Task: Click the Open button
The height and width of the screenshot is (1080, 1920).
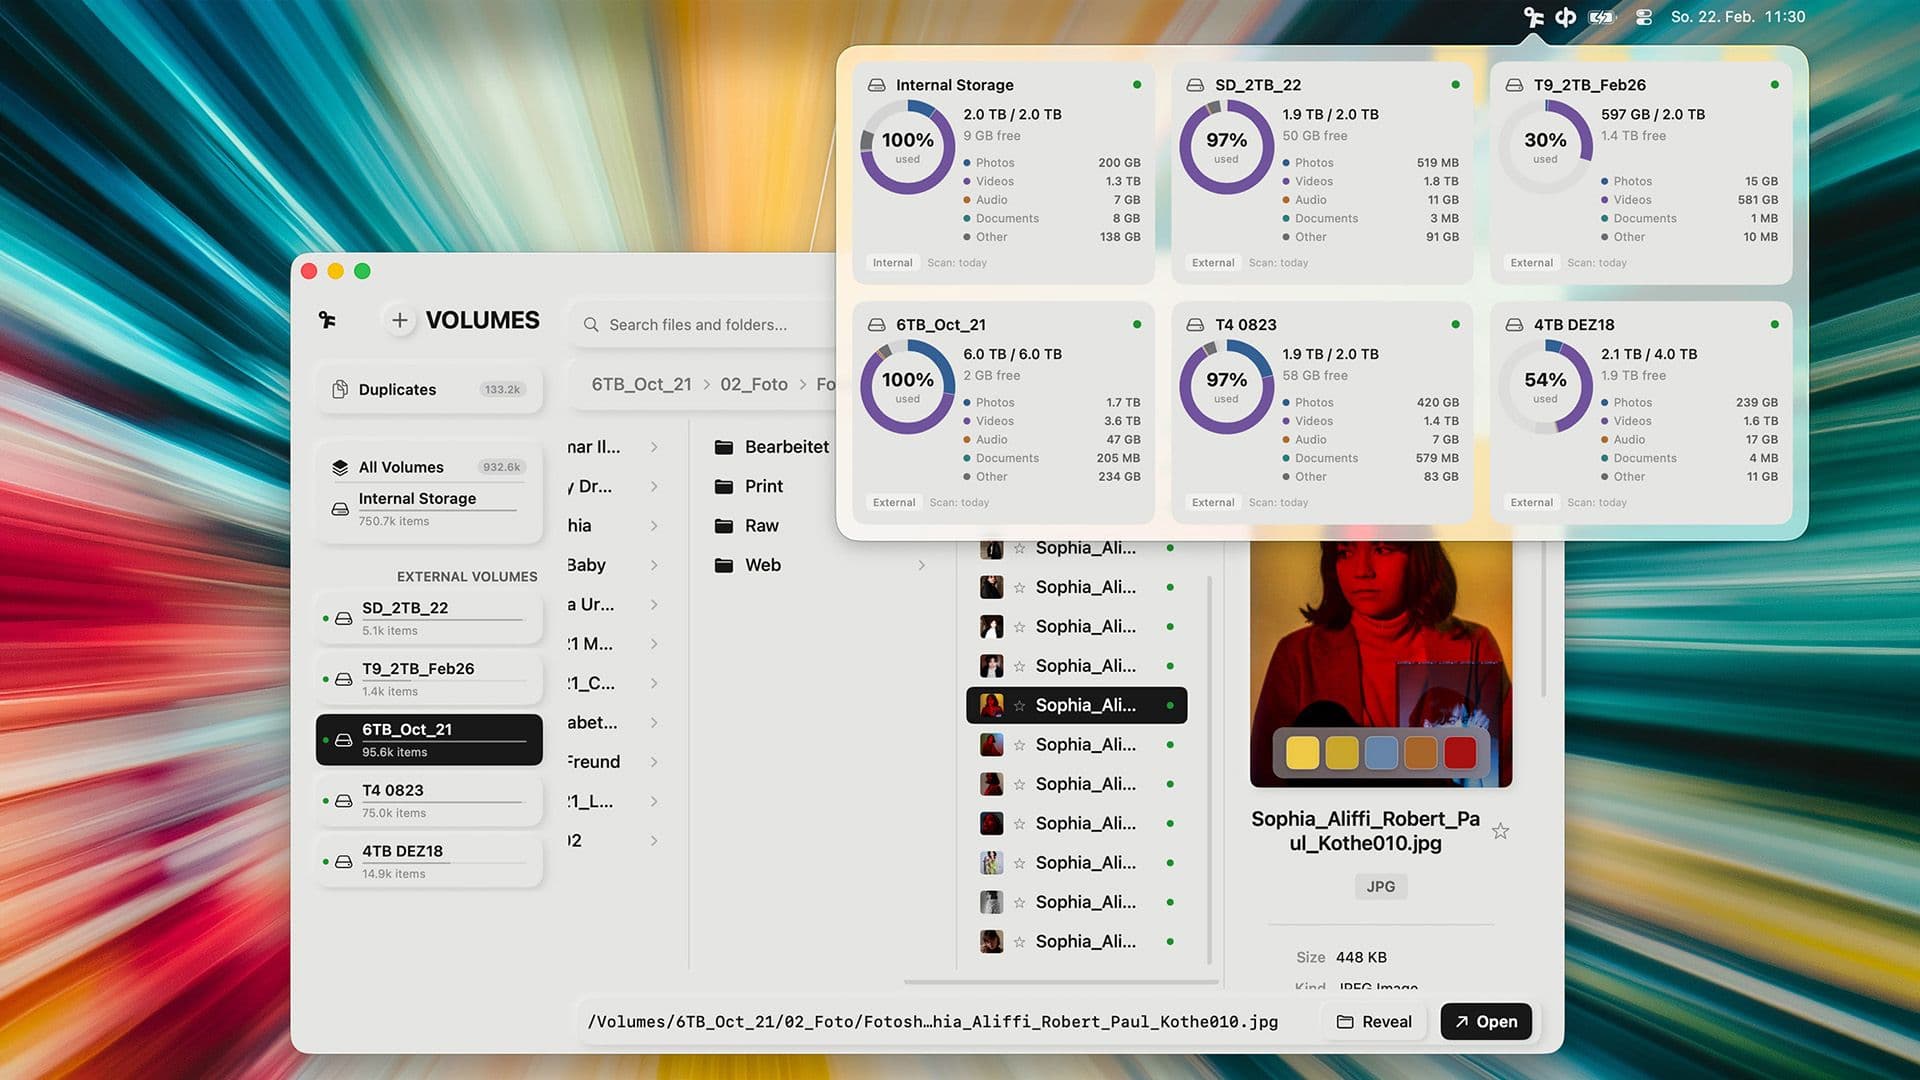Action: click(x=1486, y=1022)
